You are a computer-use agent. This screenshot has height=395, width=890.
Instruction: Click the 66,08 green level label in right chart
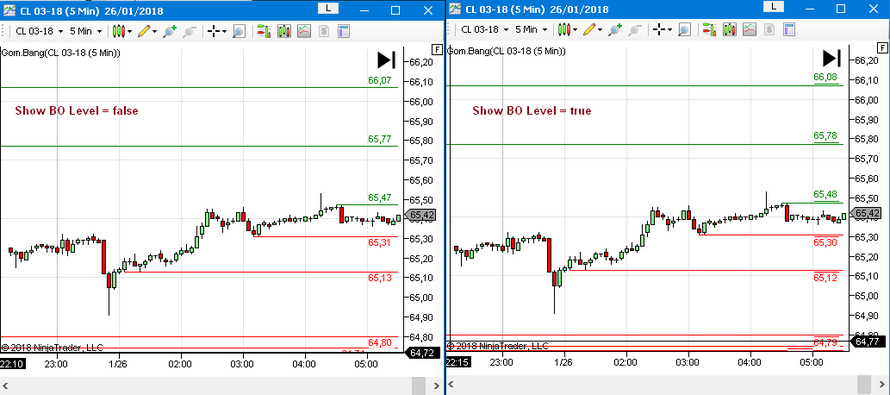click(x=825, y=77)
